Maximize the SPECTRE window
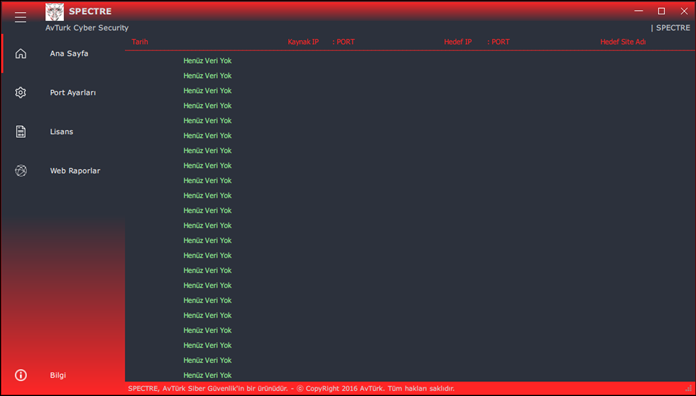696x396 pixels. [x=661, y=11]
